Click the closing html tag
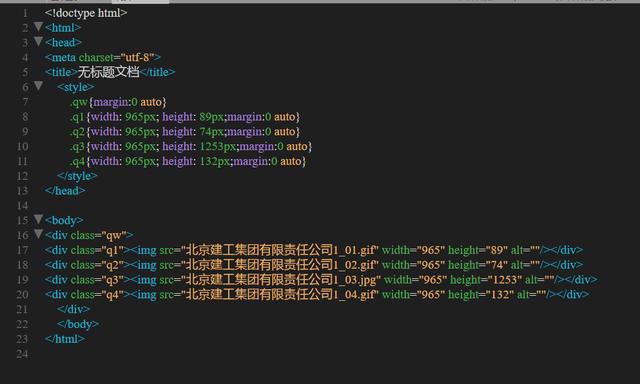 point(65,339)
